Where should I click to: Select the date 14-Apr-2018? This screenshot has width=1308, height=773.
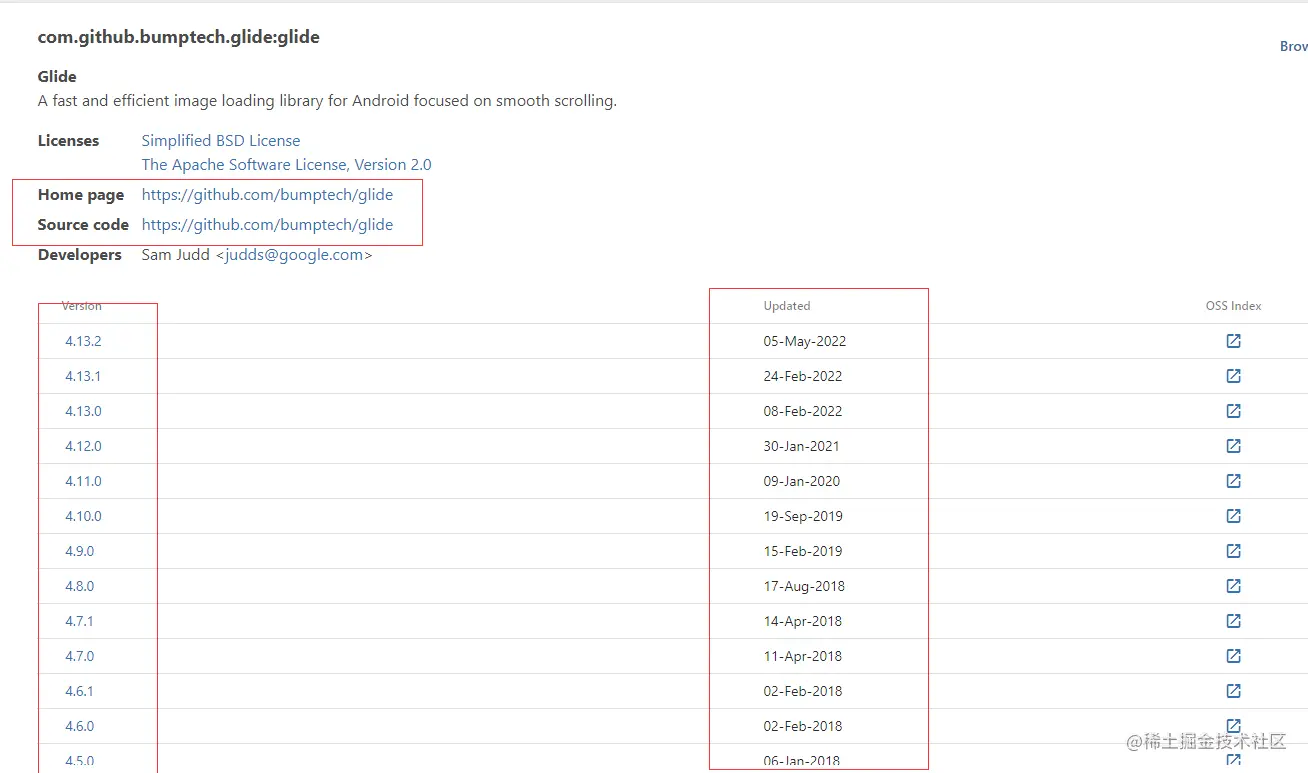(x=803, y=621)
